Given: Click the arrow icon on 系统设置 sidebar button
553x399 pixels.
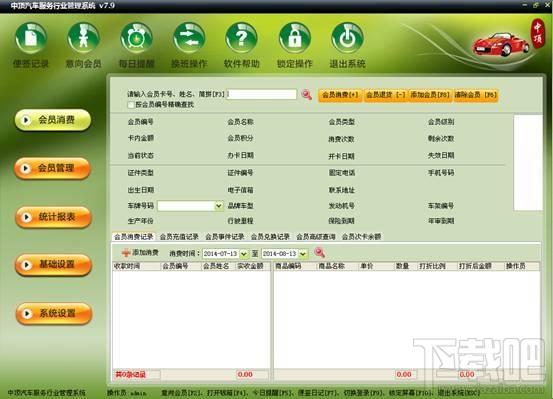Looking at the screenshot, I should click(x=27, y=313).
